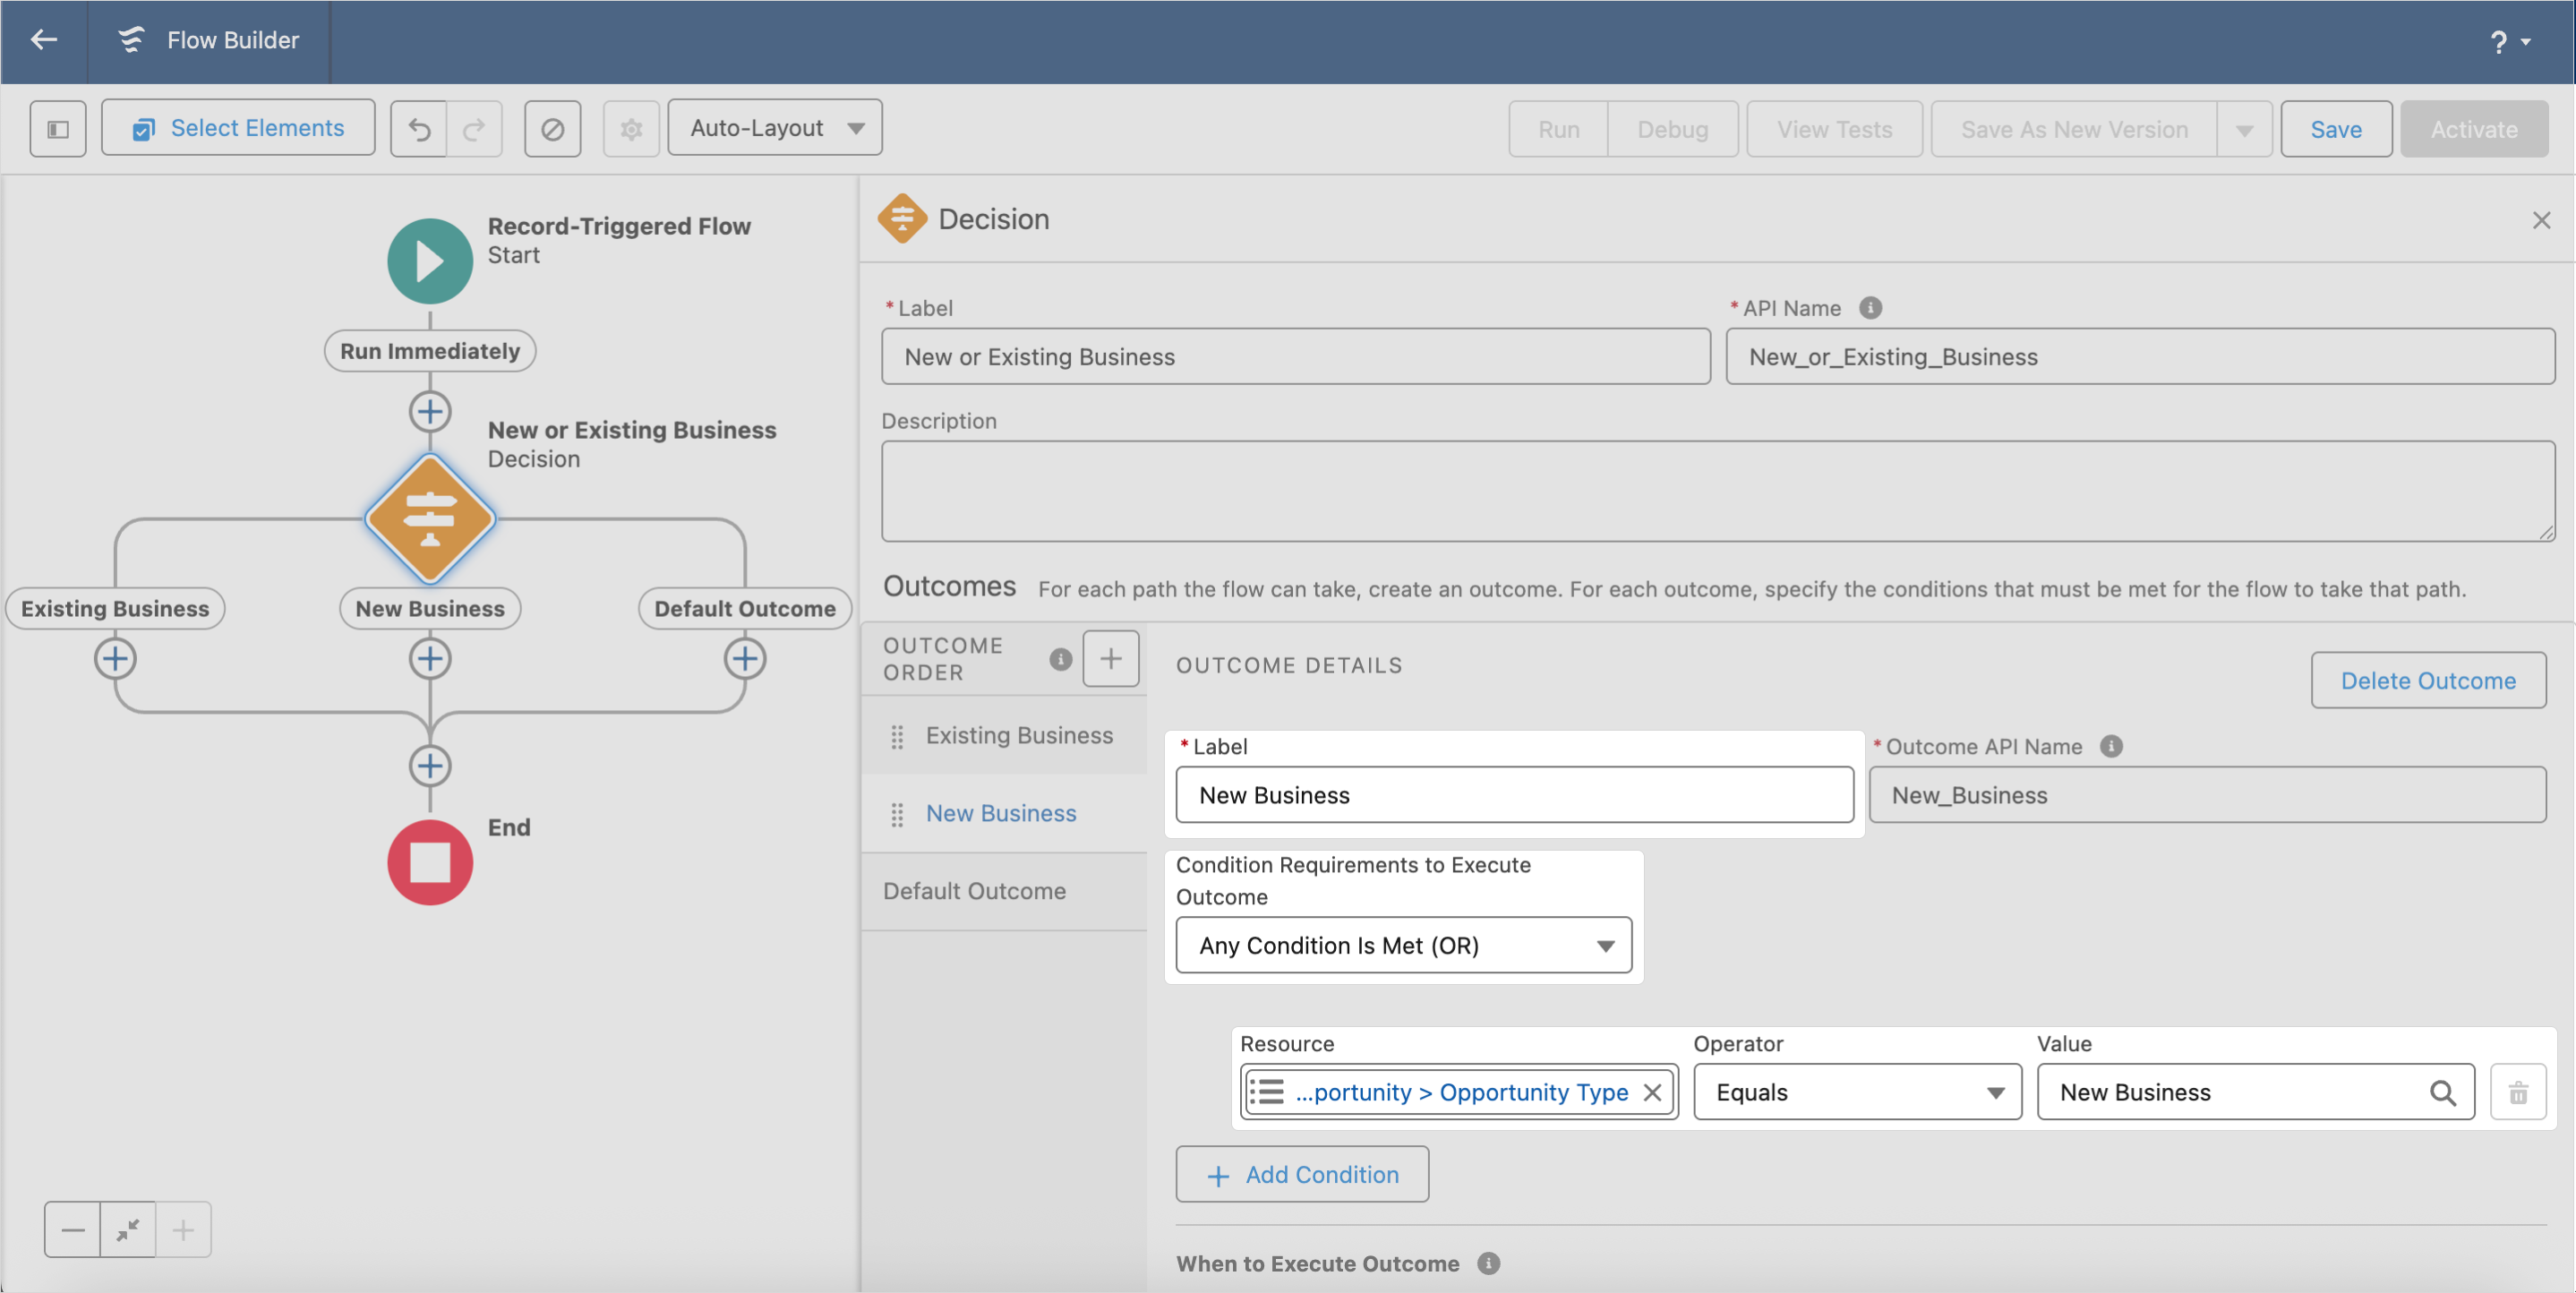Click the Delete Outcome button
The width and height of the screenshot is (2576, 1293).
tap(2427, 681)
